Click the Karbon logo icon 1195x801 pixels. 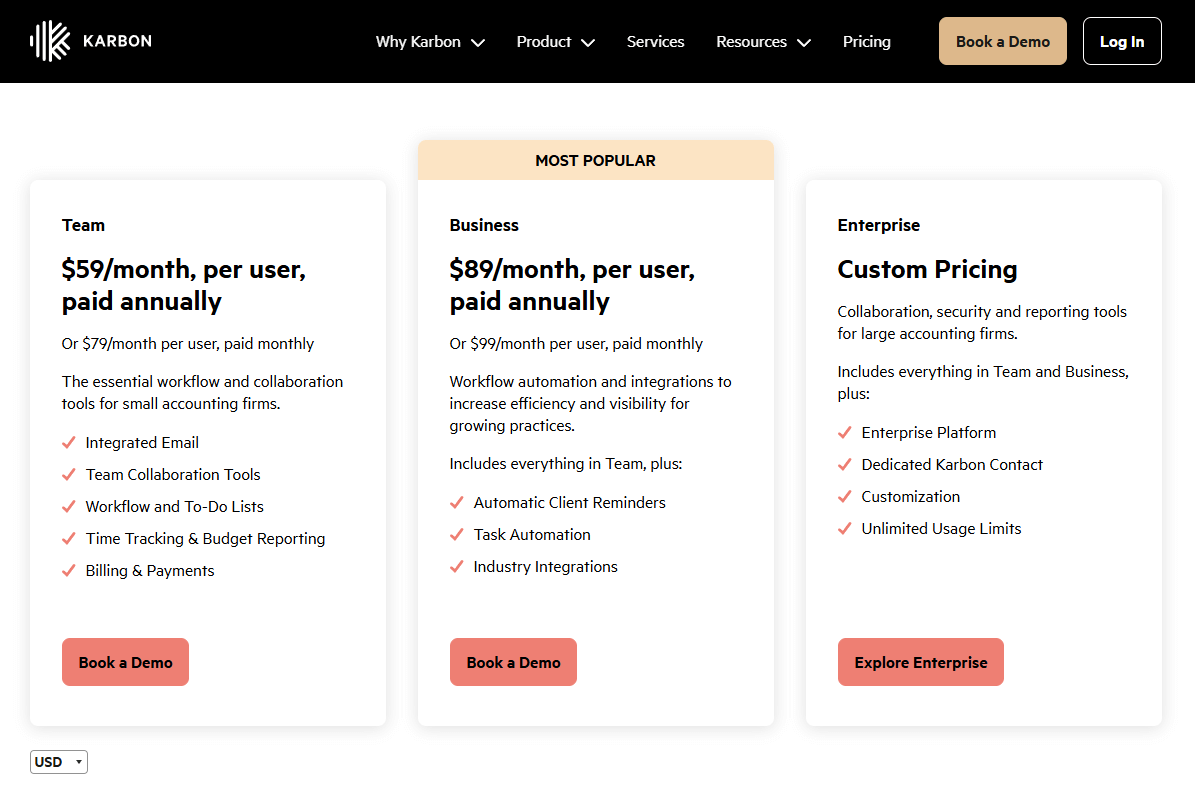click(52, 41)
